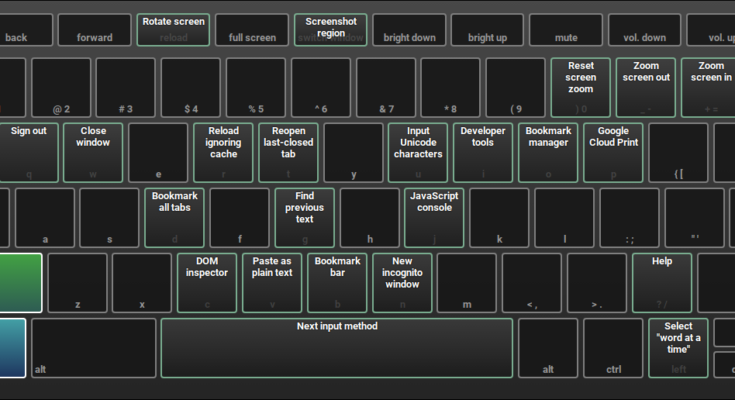
Task: Select the Reset screen zoom key
Action: [x=580, y=87]
